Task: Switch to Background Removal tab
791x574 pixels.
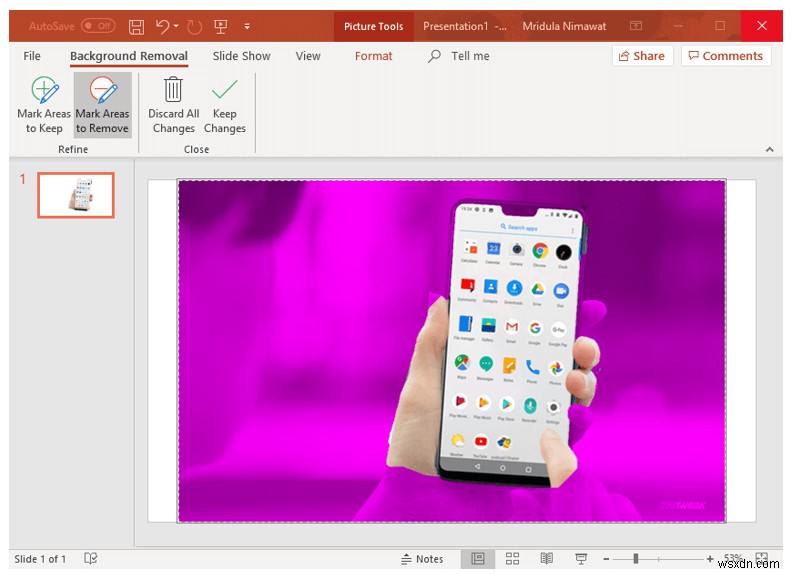Action: click(129, 56)
